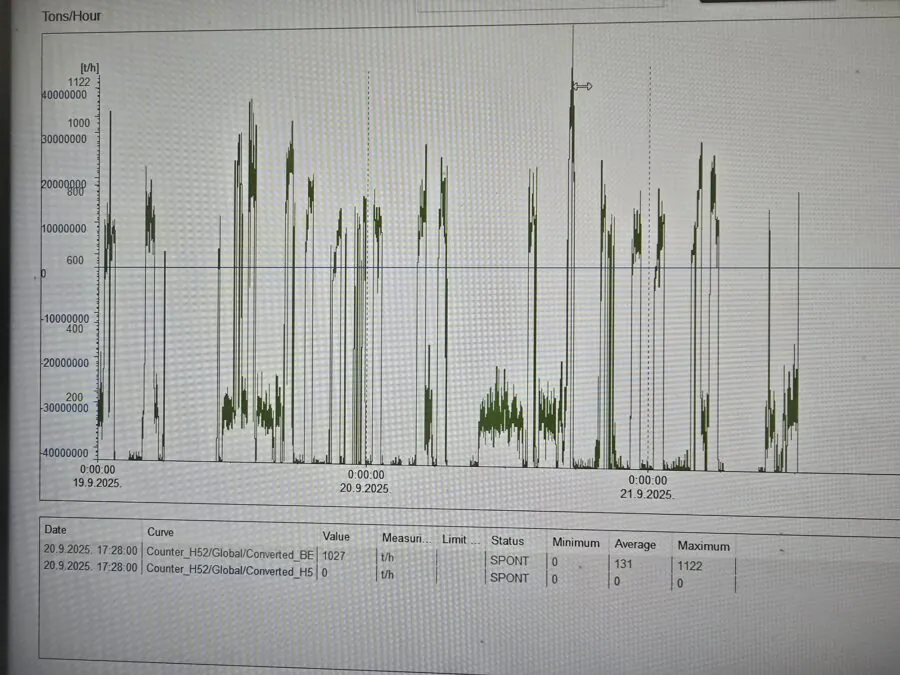Click the Measuri... column header

(404, 538)
